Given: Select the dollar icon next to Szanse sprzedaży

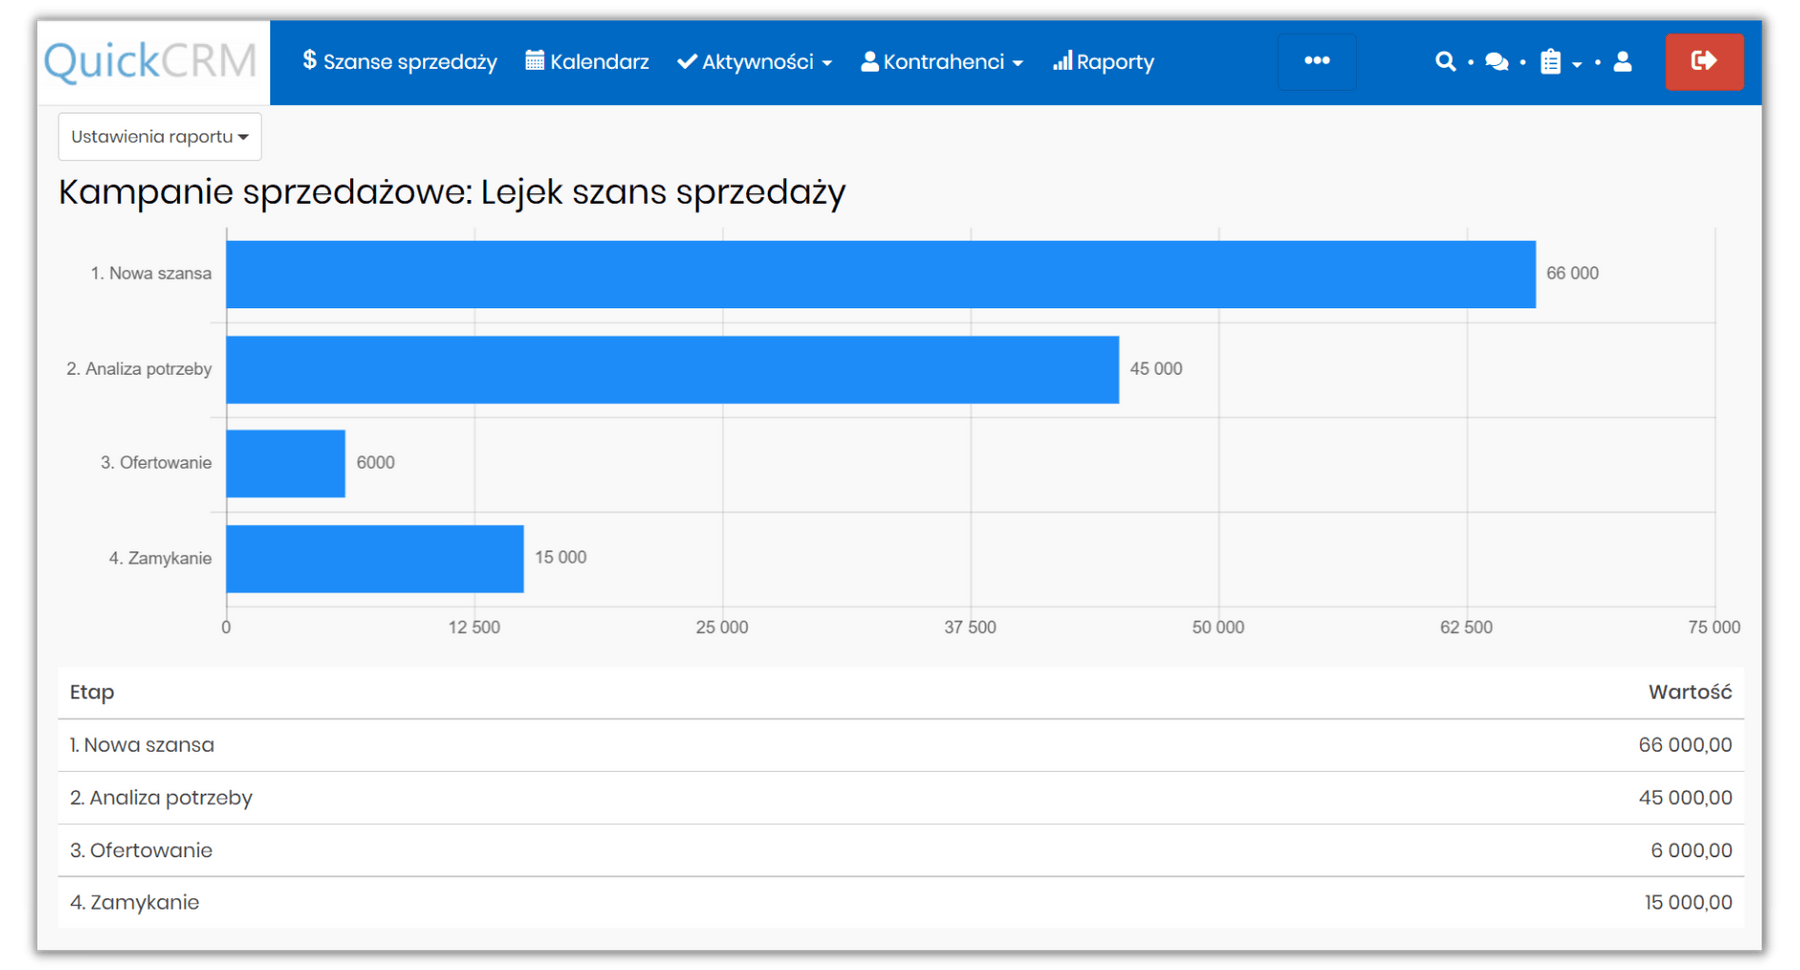Looking at the screenshot, I should (309, 61).
